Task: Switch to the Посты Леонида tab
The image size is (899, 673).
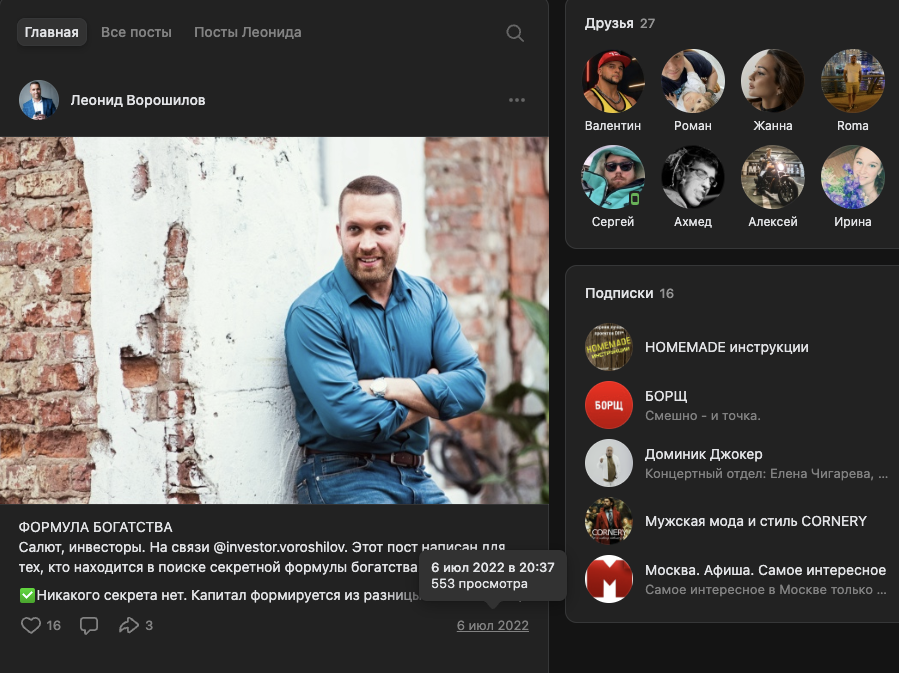Action: pyautogui.click(x=248, y=32)
